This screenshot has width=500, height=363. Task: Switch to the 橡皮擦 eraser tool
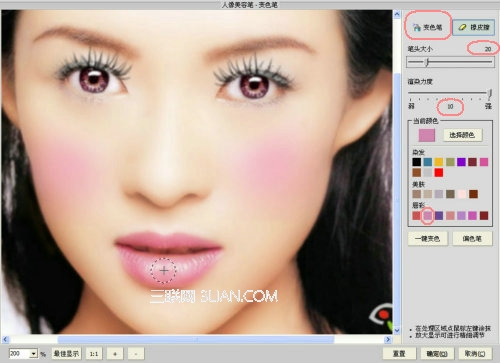tap(474, 27)
